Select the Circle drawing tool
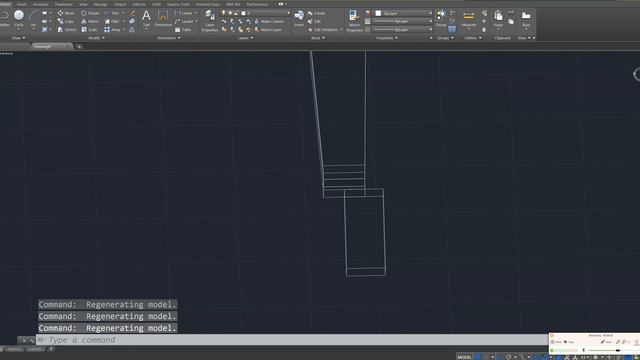The width and height of the screenshot is (640, 360). [x=19, y=18]
